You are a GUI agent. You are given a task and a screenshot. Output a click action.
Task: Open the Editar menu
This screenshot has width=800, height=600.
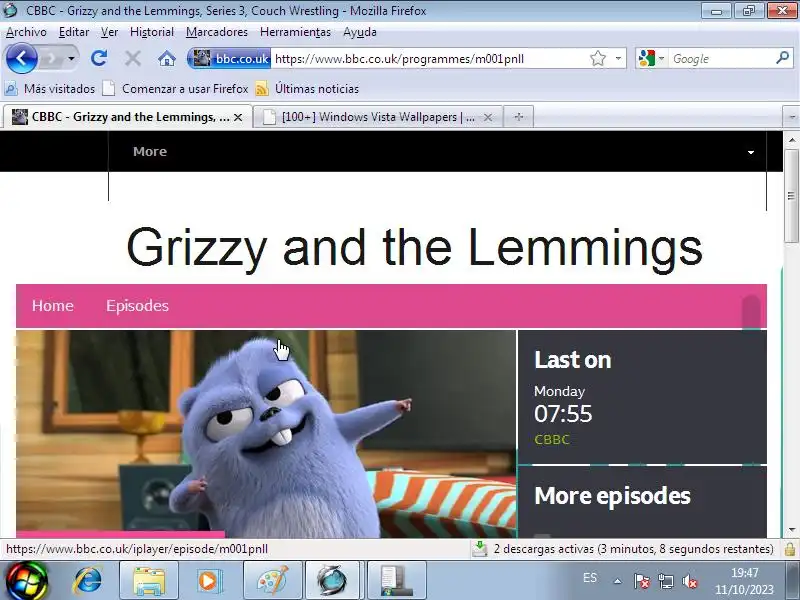coord(74,32)
